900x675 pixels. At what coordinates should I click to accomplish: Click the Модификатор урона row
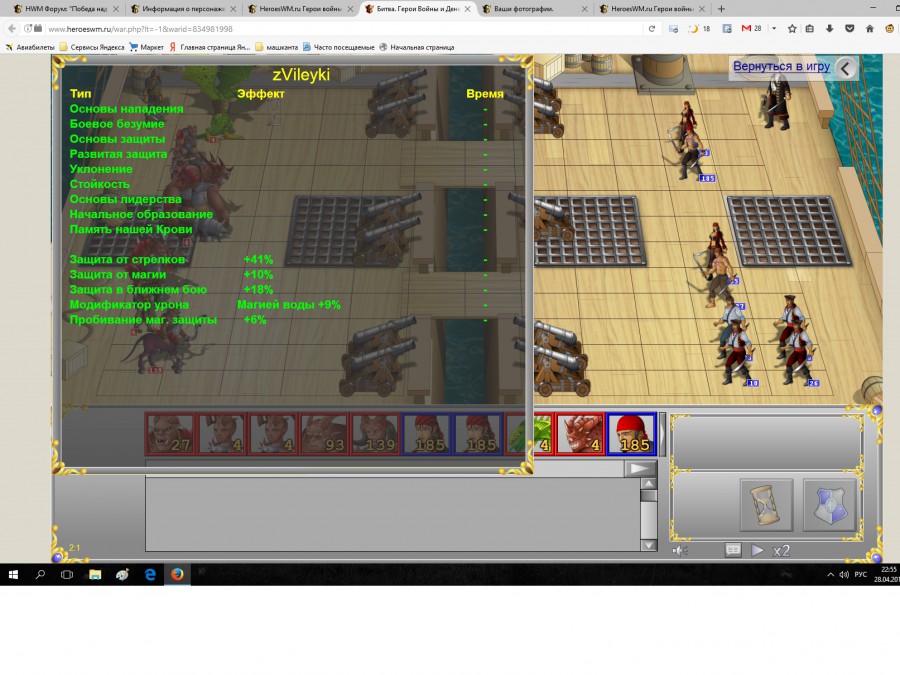click(287, 305)
